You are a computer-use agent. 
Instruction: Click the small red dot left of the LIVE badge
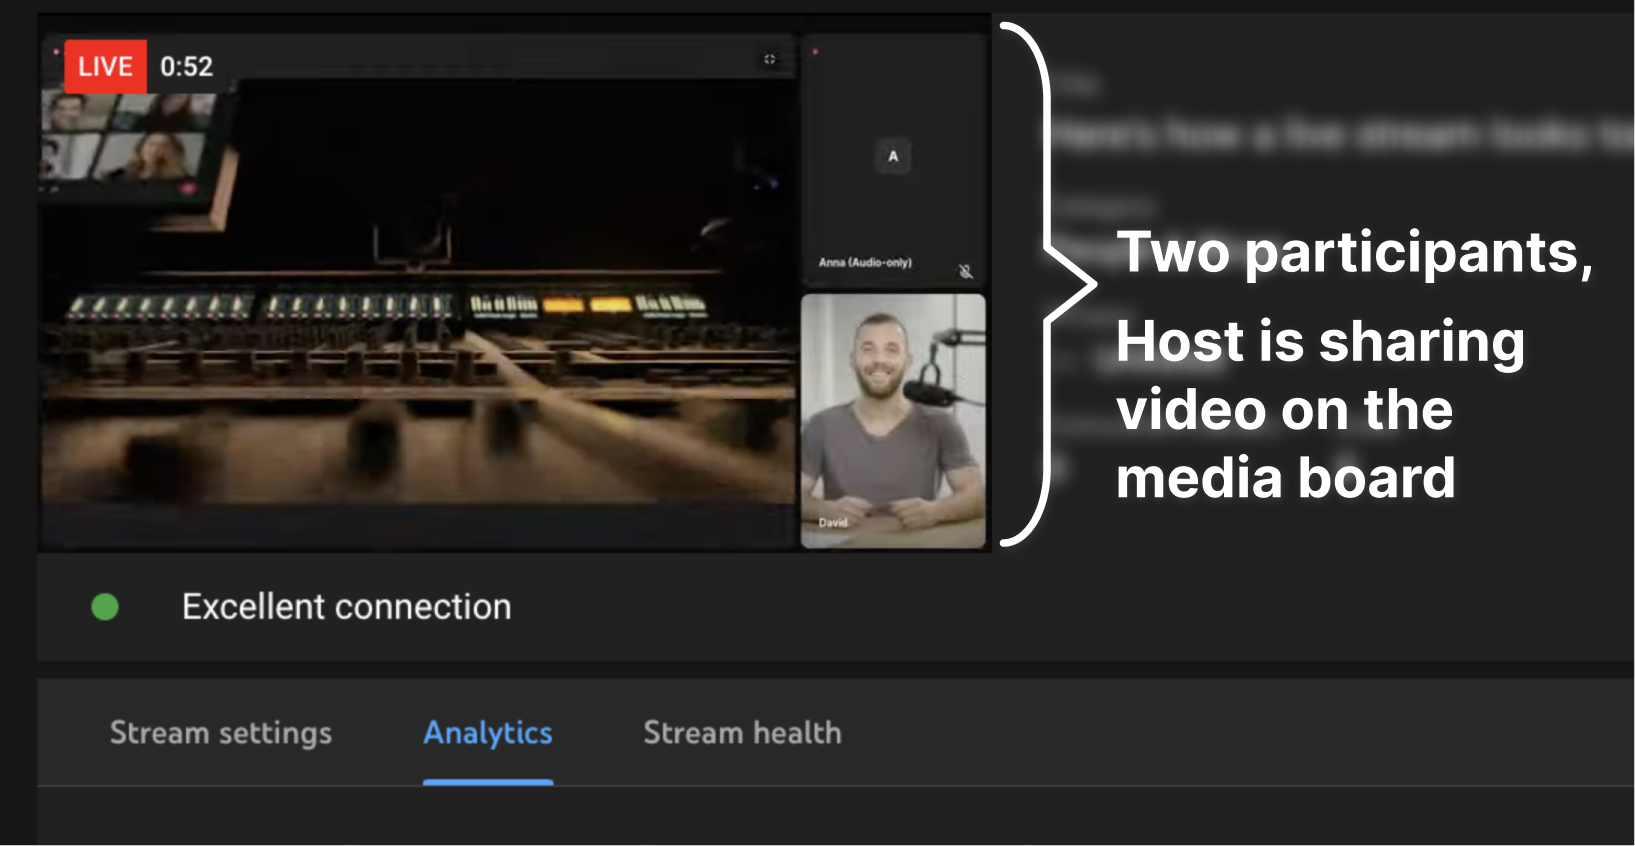56,51
